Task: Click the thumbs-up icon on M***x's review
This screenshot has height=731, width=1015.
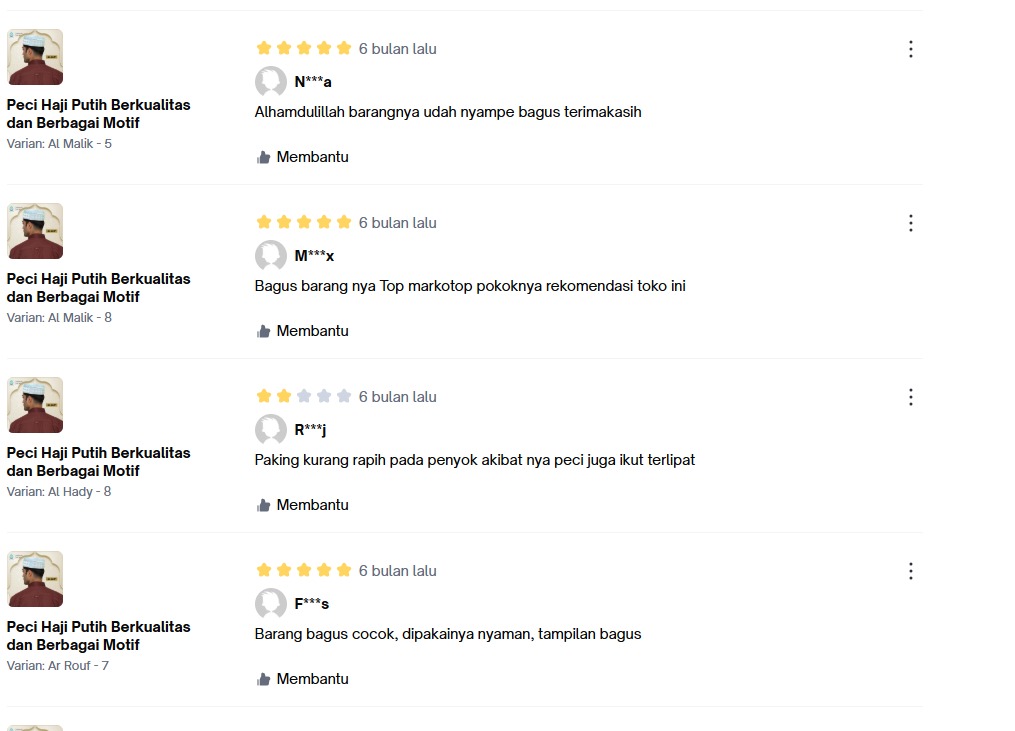Action: point(262,330)
